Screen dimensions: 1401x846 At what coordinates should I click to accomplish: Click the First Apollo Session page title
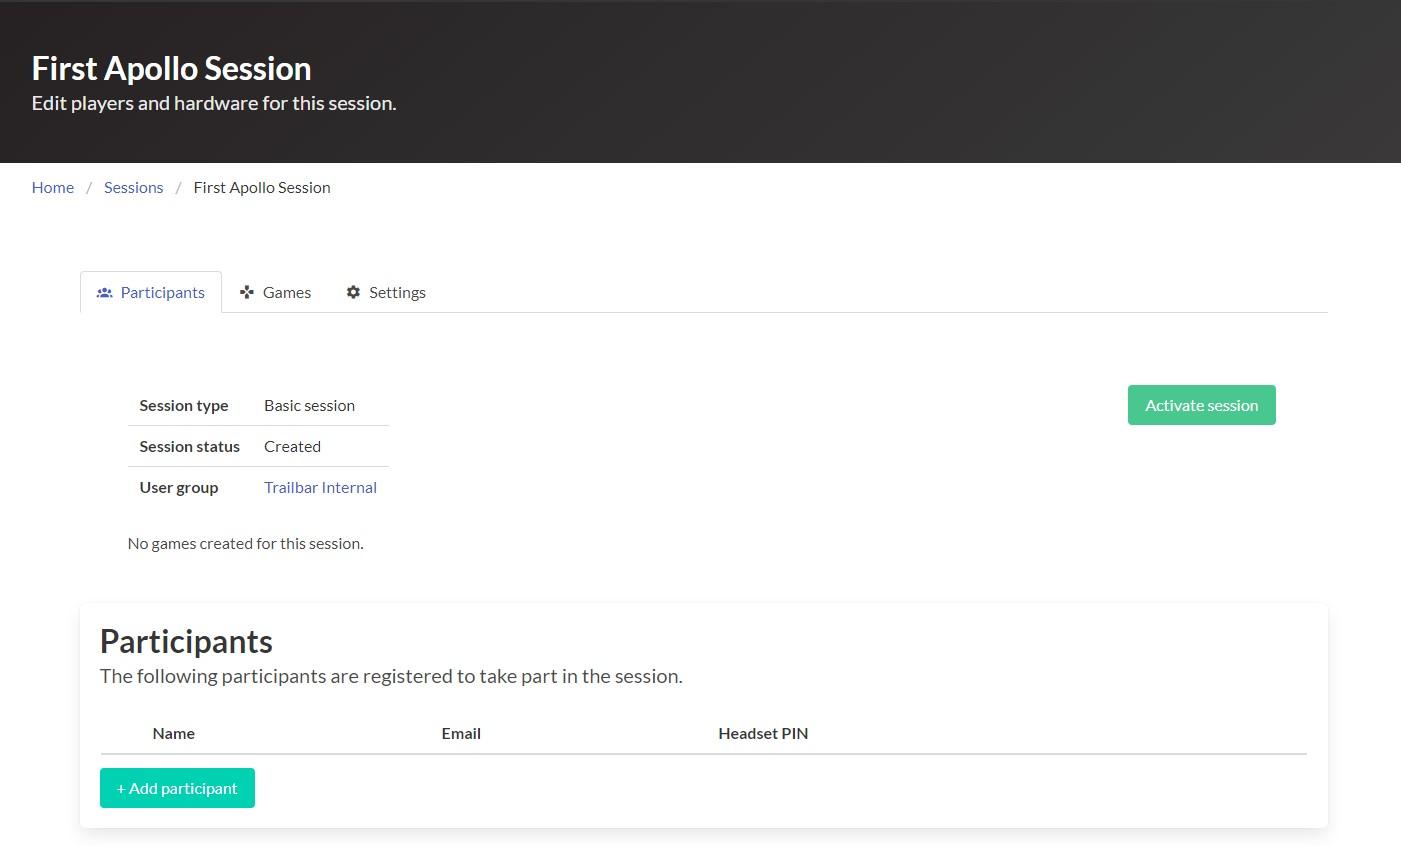pyautogui.click(x=172, y=69)
